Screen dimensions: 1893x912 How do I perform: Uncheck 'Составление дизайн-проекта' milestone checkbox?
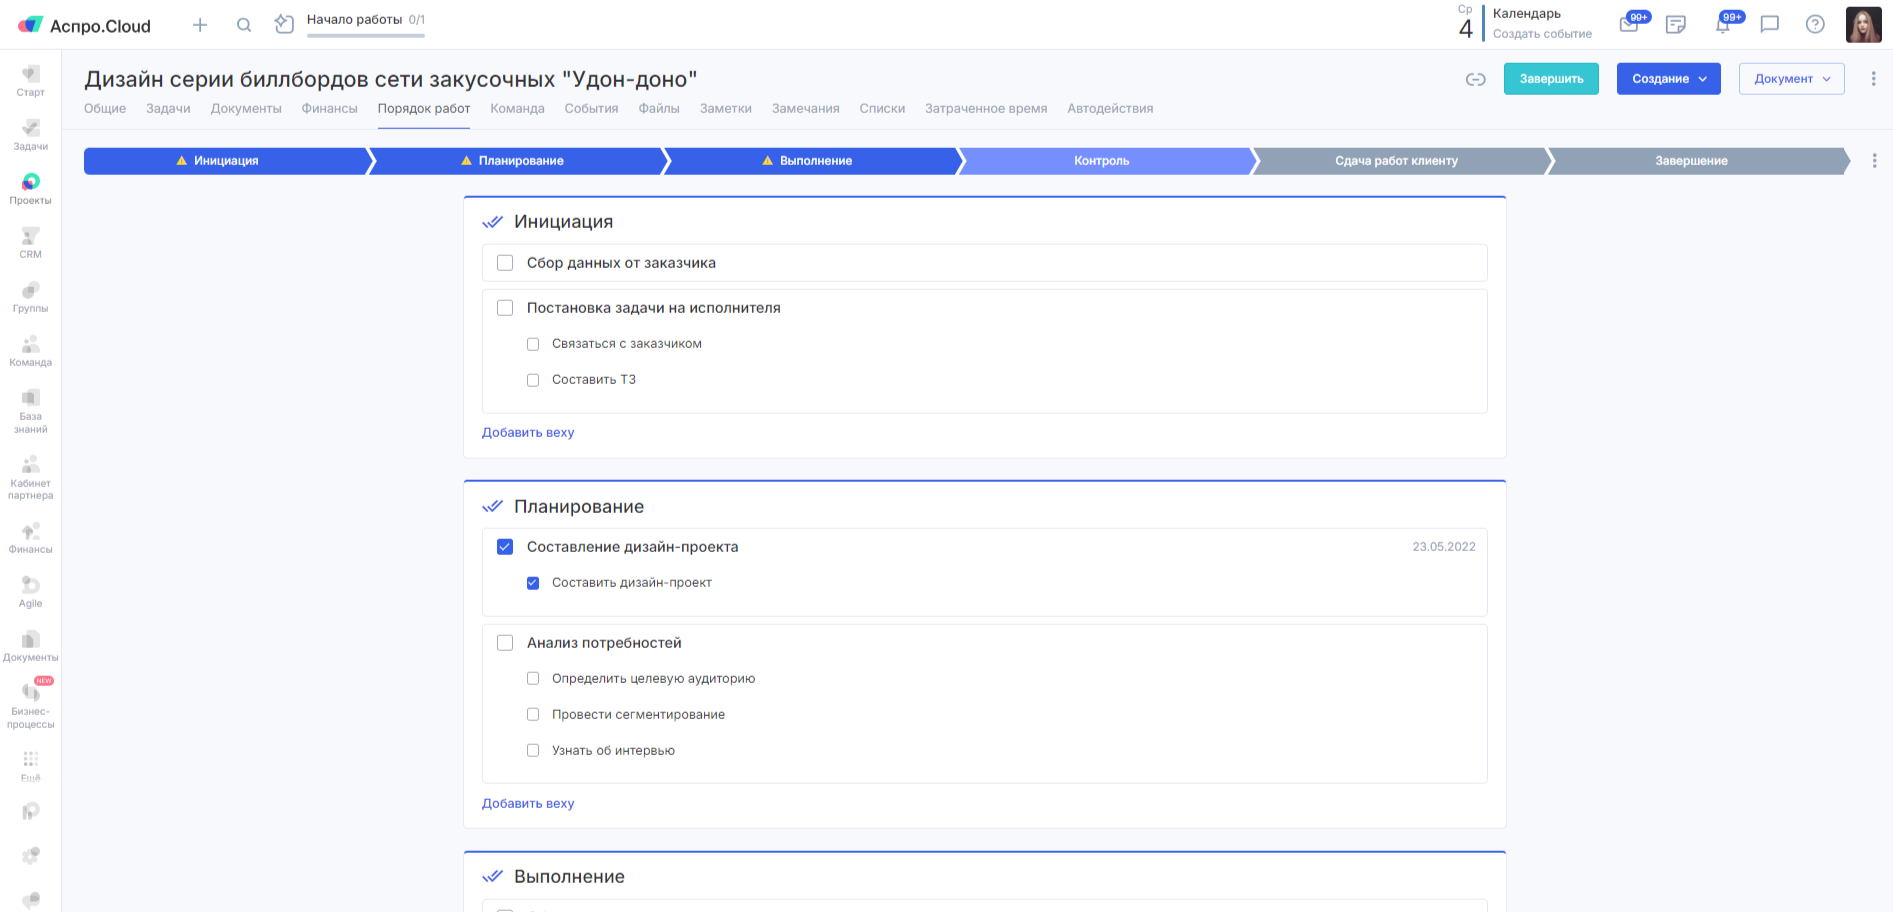[x=505, y=547]
